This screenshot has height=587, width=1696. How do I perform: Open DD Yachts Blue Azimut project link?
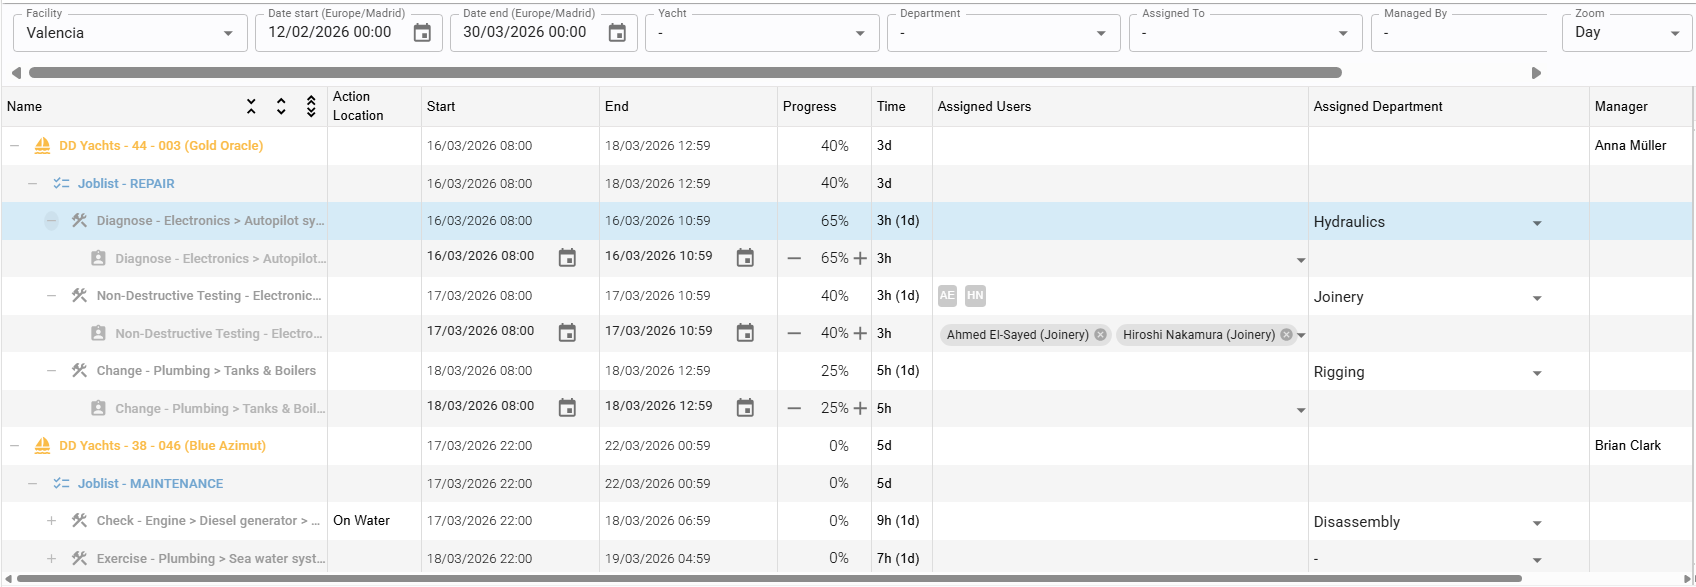tap(162, 446)
